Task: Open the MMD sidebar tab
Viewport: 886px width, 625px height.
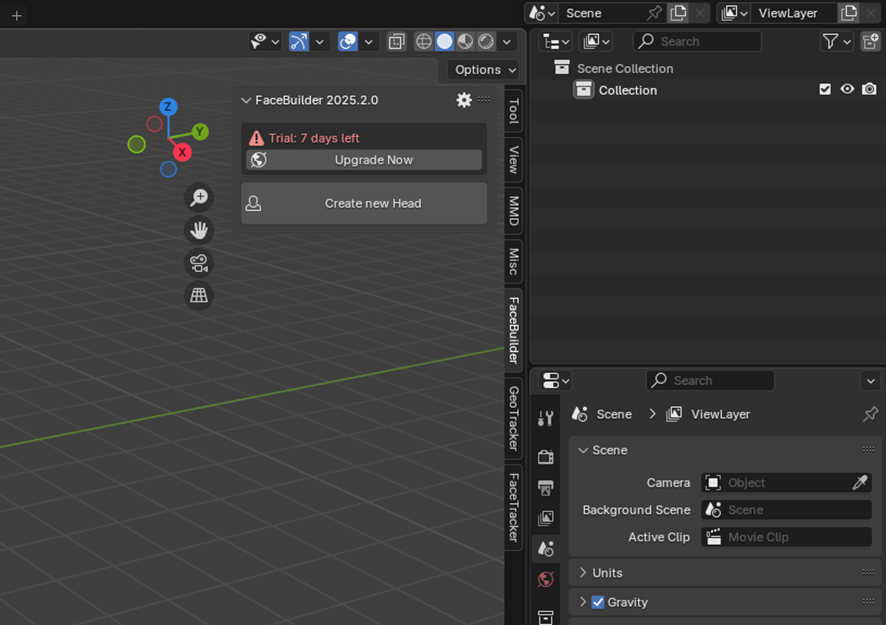Action: tap(514, 210)
